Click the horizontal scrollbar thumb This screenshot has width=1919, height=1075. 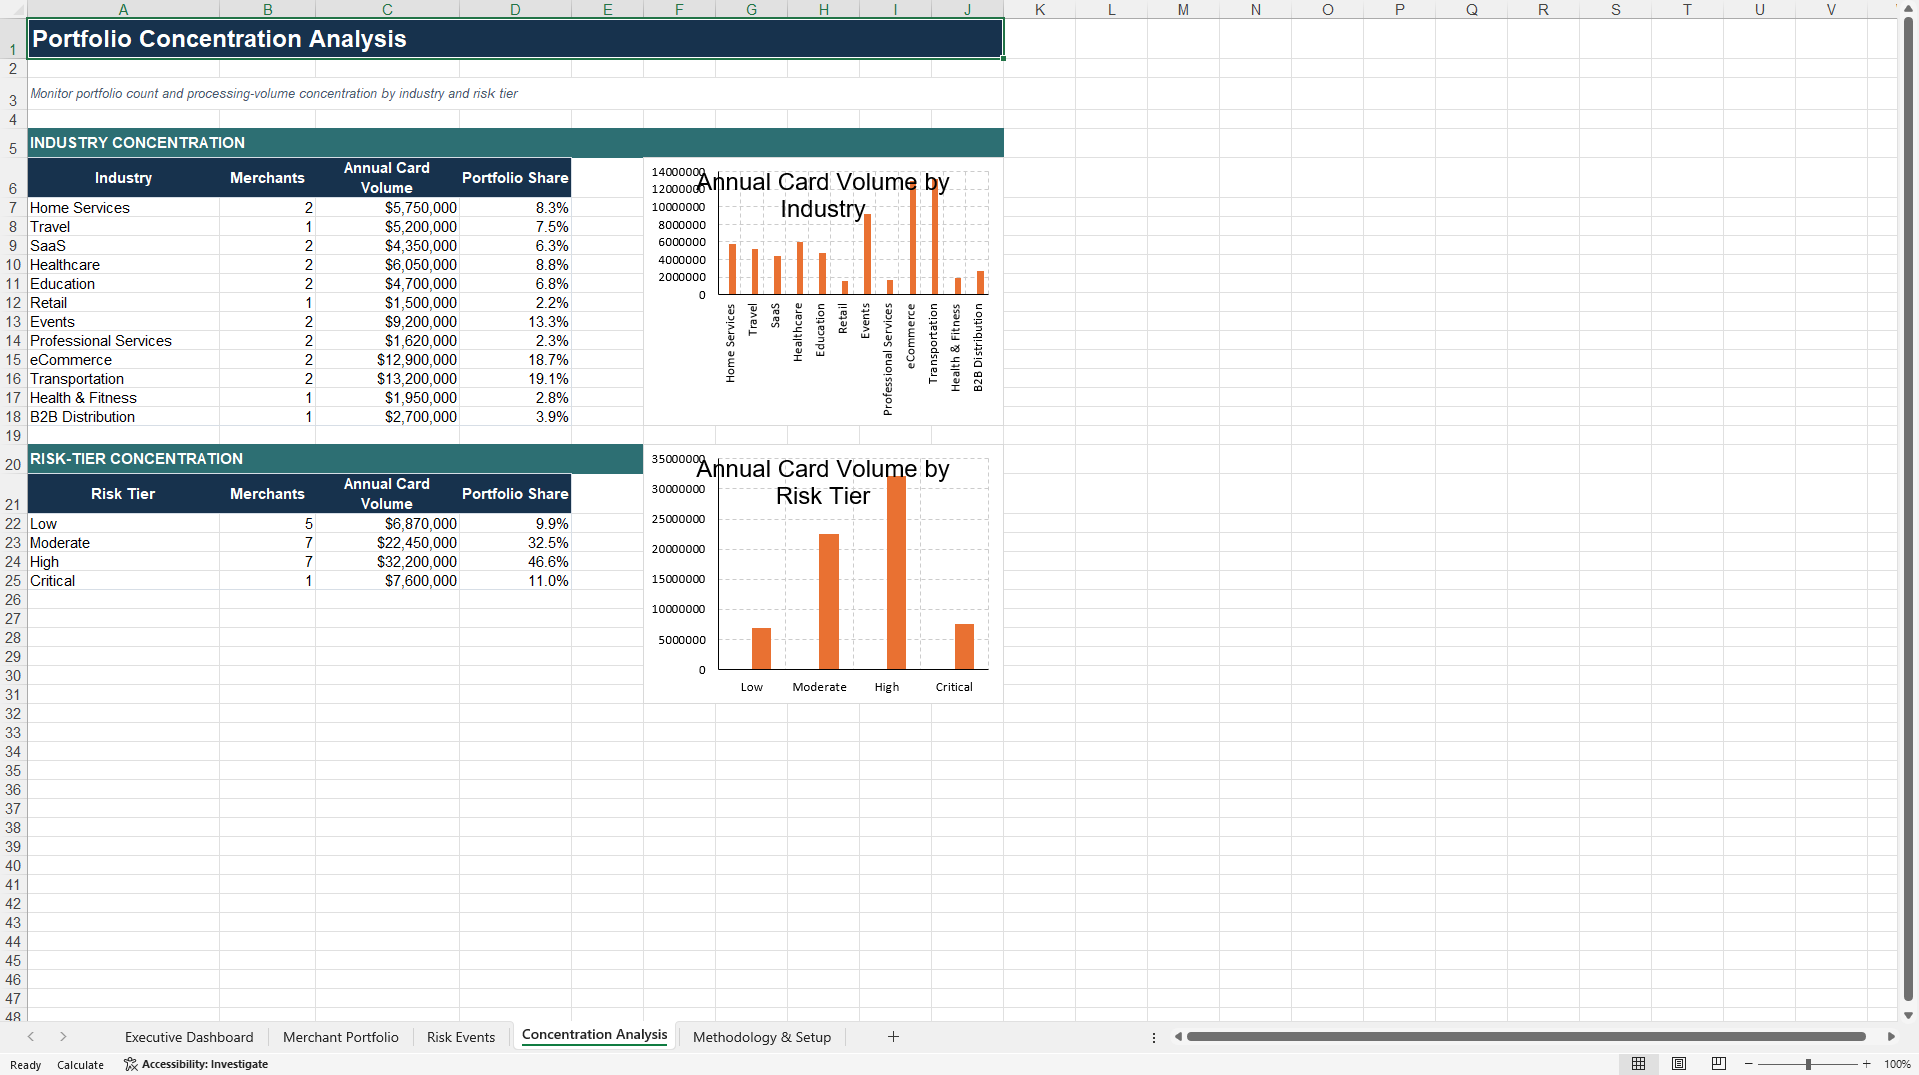tap(1526, 1037)
